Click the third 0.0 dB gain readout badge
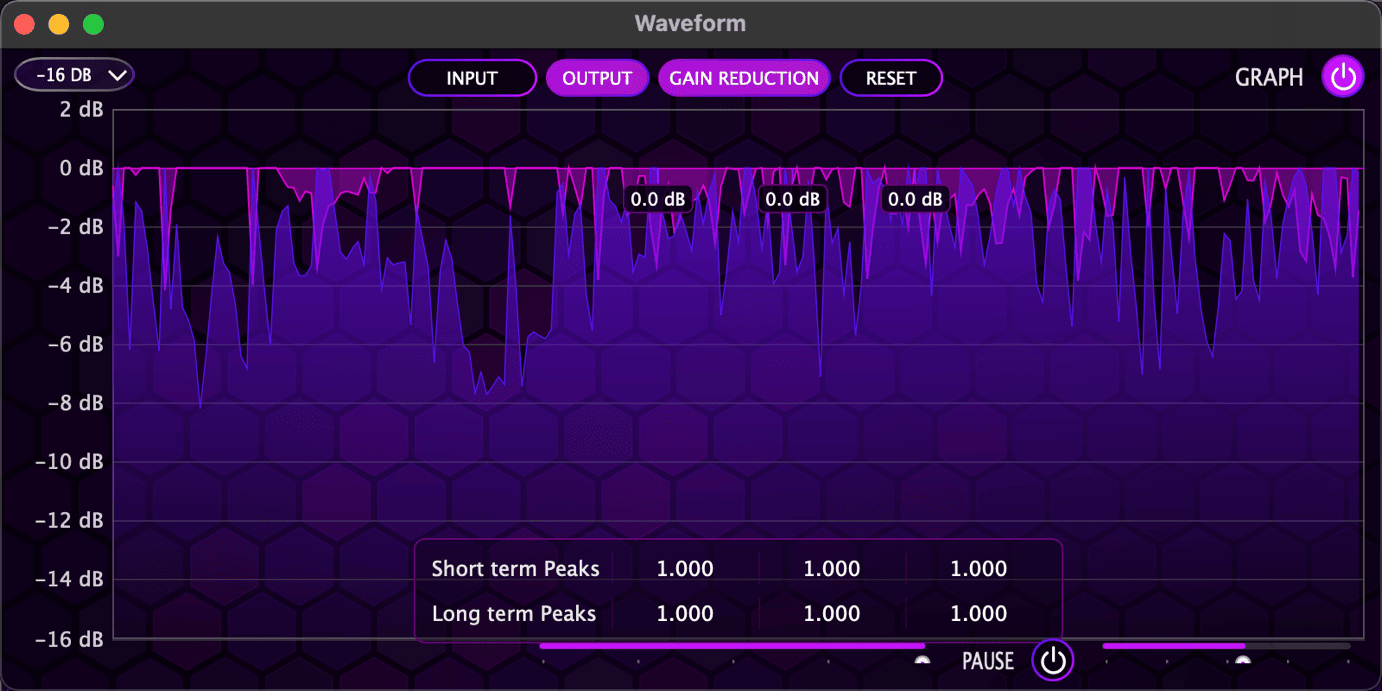Screen dimensions: 1382x691 click(x=915, y=199)
